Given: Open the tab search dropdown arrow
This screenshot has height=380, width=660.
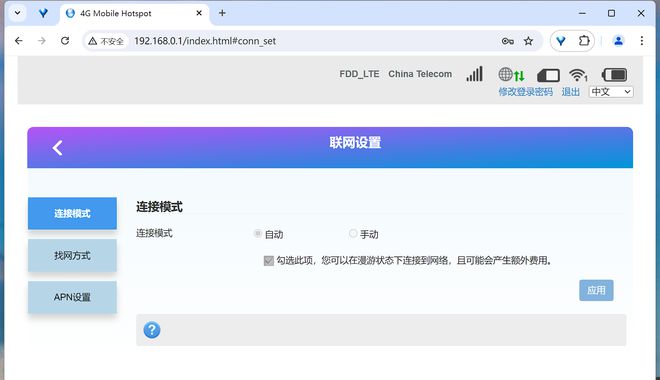Looking at the screenshot, I should pyautogui.click(x=17, y=13).
